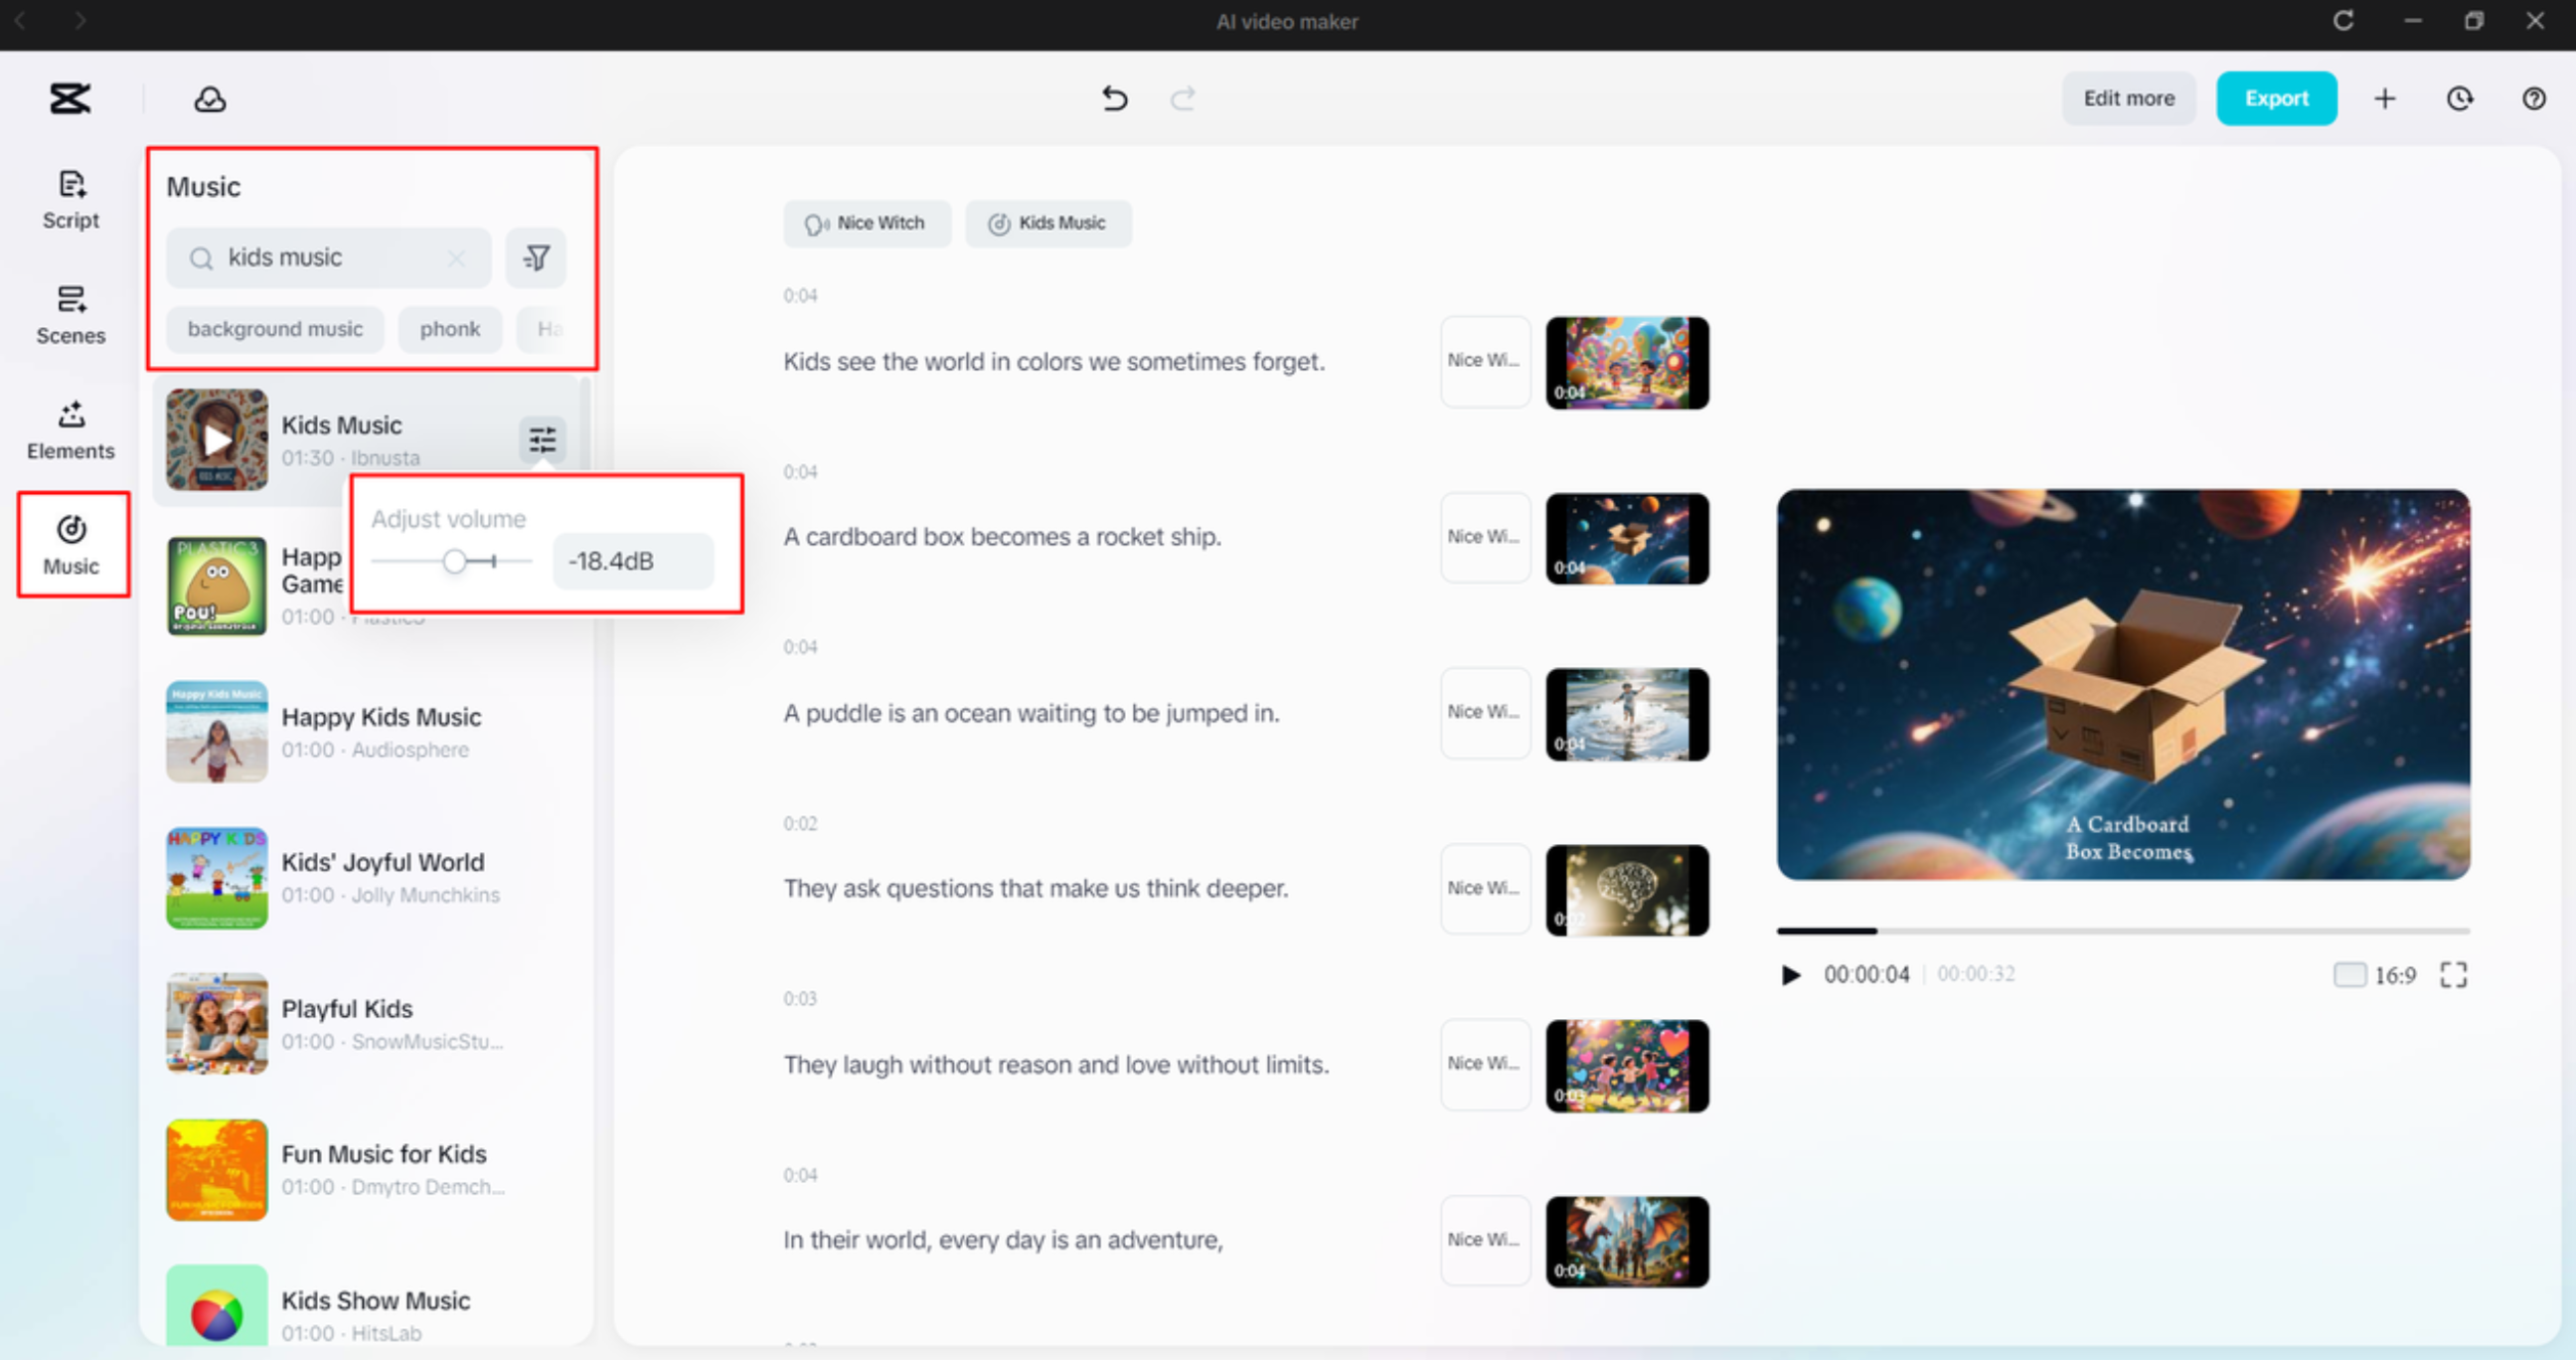
Task: Adjust the volume slider to a new level
Action: 455,561
